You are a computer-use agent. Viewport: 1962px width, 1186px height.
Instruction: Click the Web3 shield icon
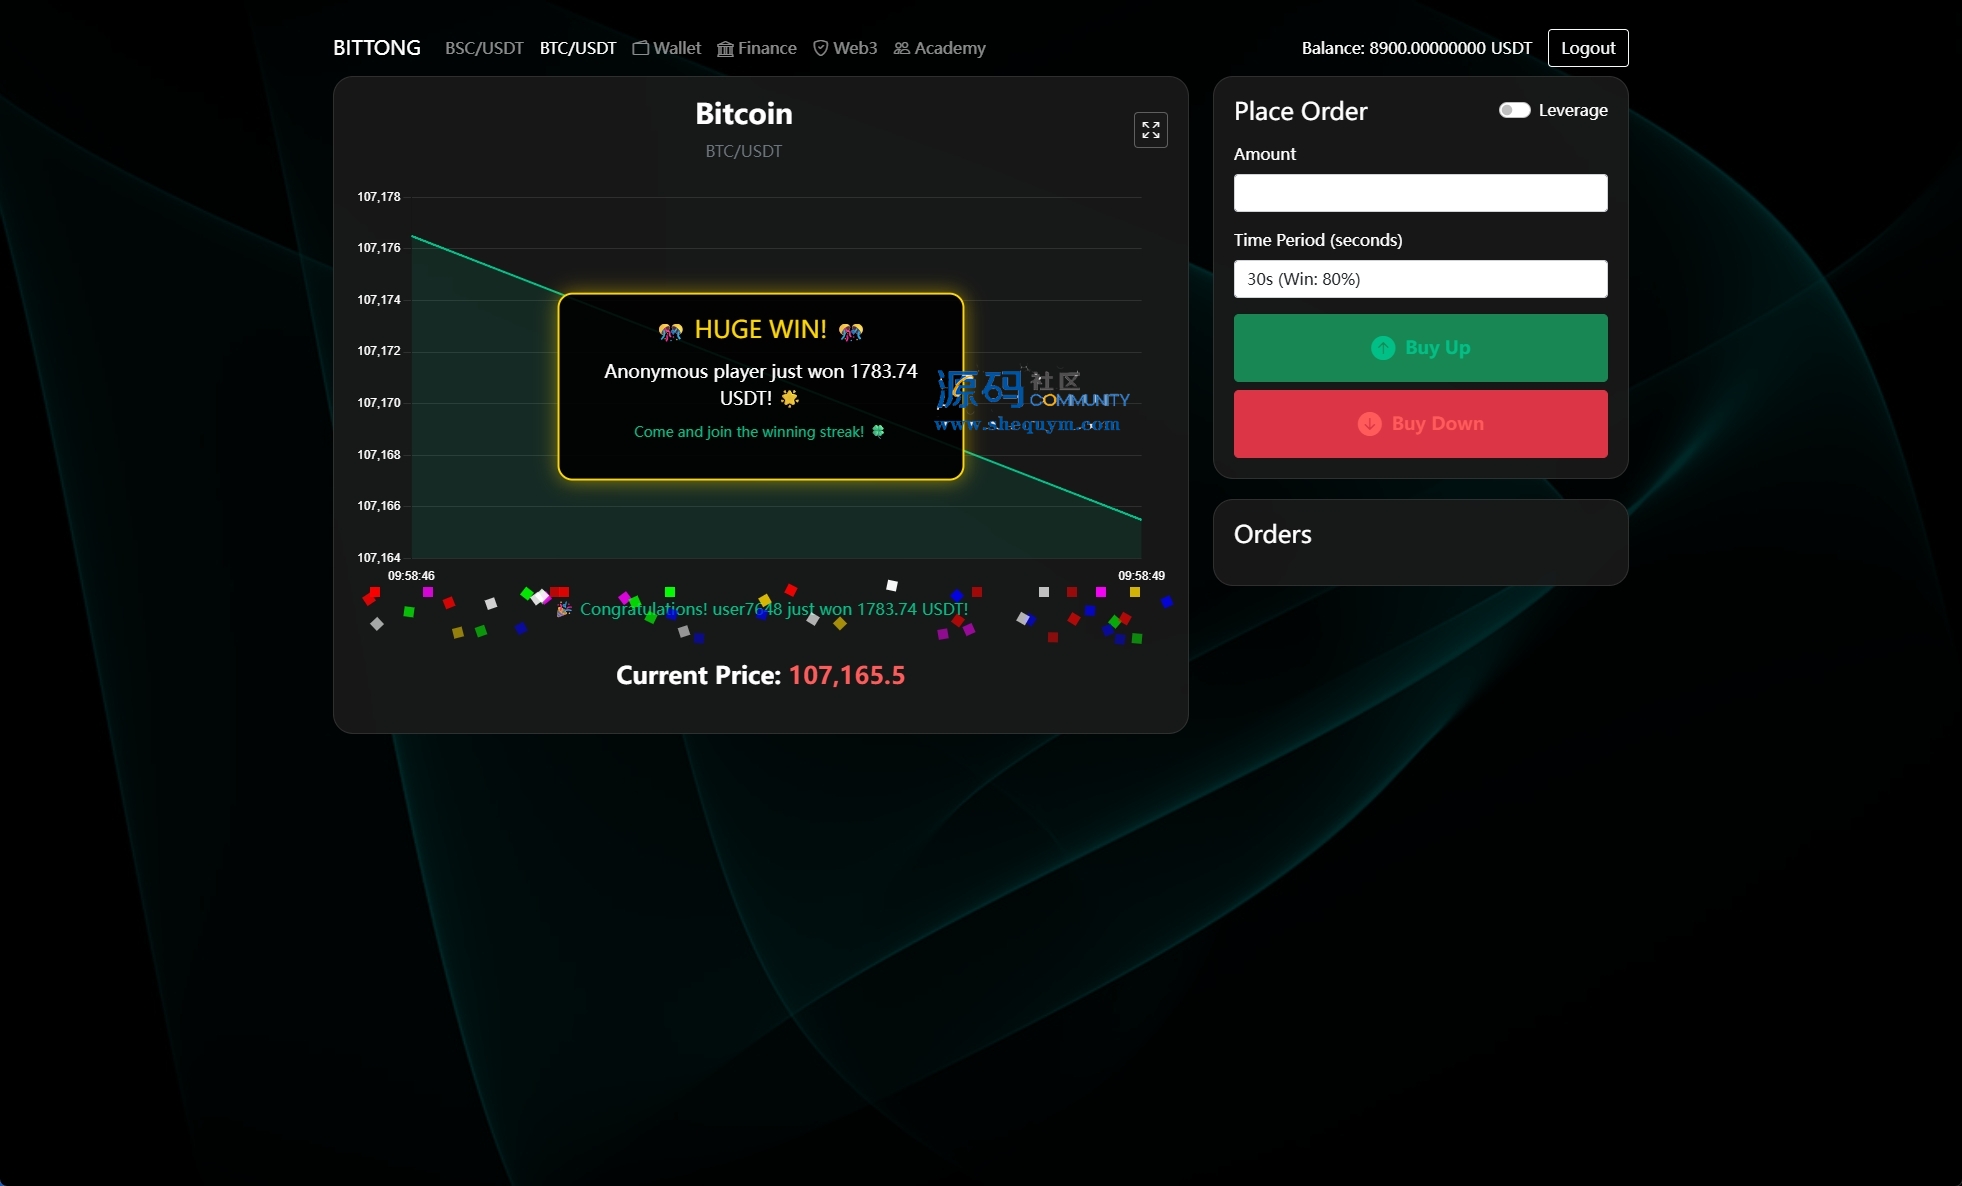tap(820, 48)
